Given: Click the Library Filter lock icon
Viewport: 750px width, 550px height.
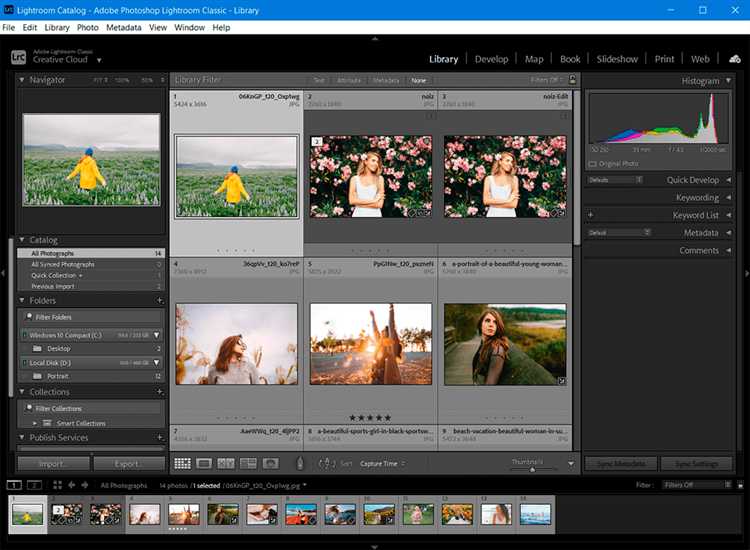Looking at the screenshot, I should [x=572, y=79].
